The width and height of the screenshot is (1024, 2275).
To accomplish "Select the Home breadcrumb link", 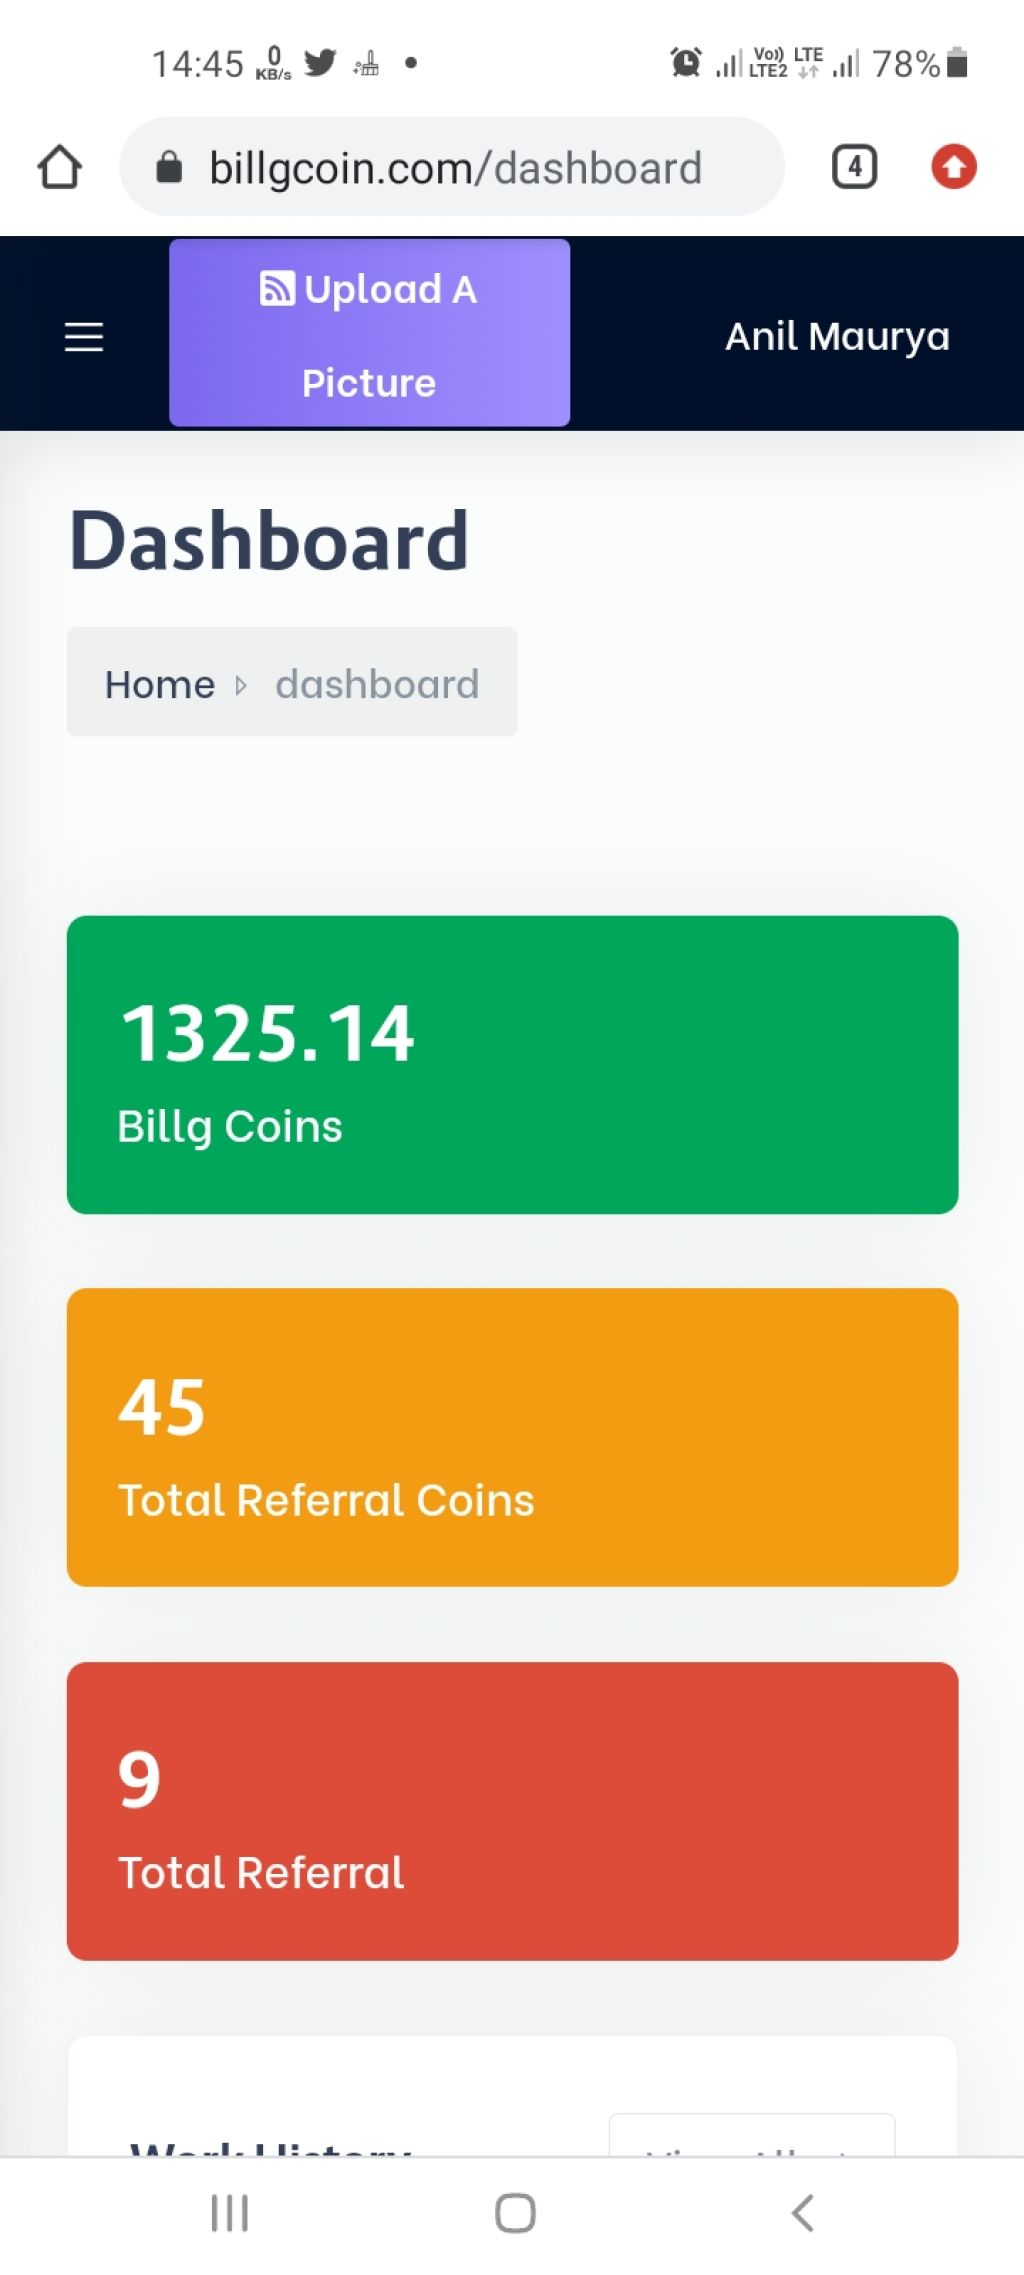I will point(160,685).
